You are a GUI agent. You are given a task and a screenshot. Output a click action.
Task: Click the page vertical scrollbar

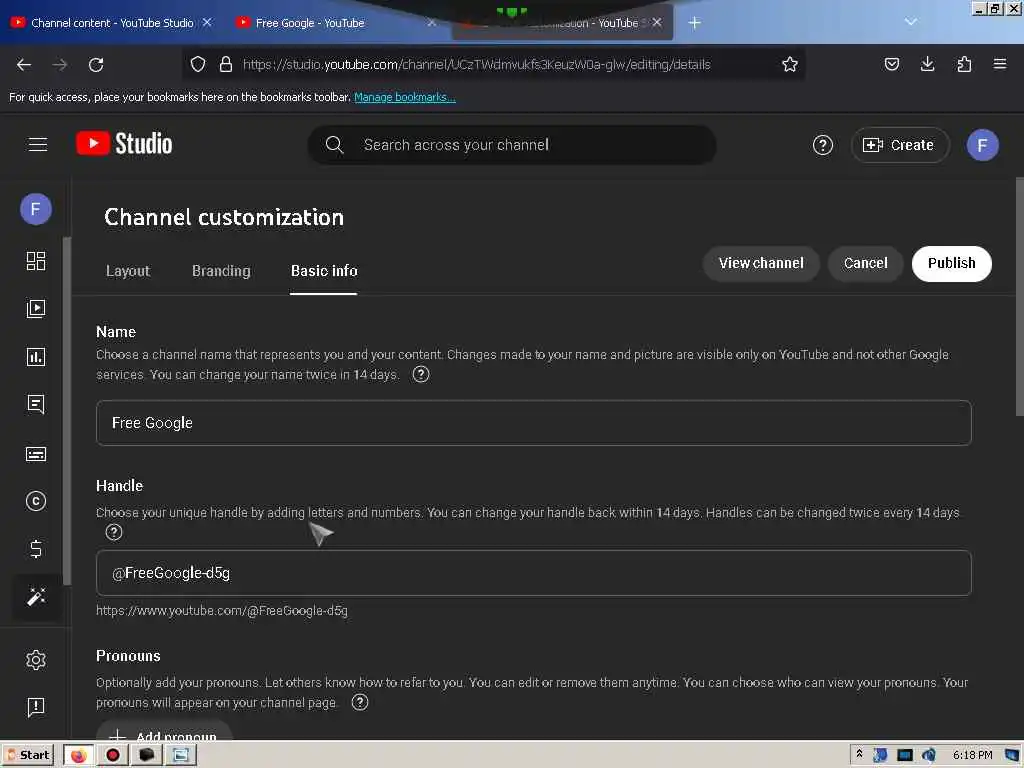pyautogui.click(x=1019, y=297)
